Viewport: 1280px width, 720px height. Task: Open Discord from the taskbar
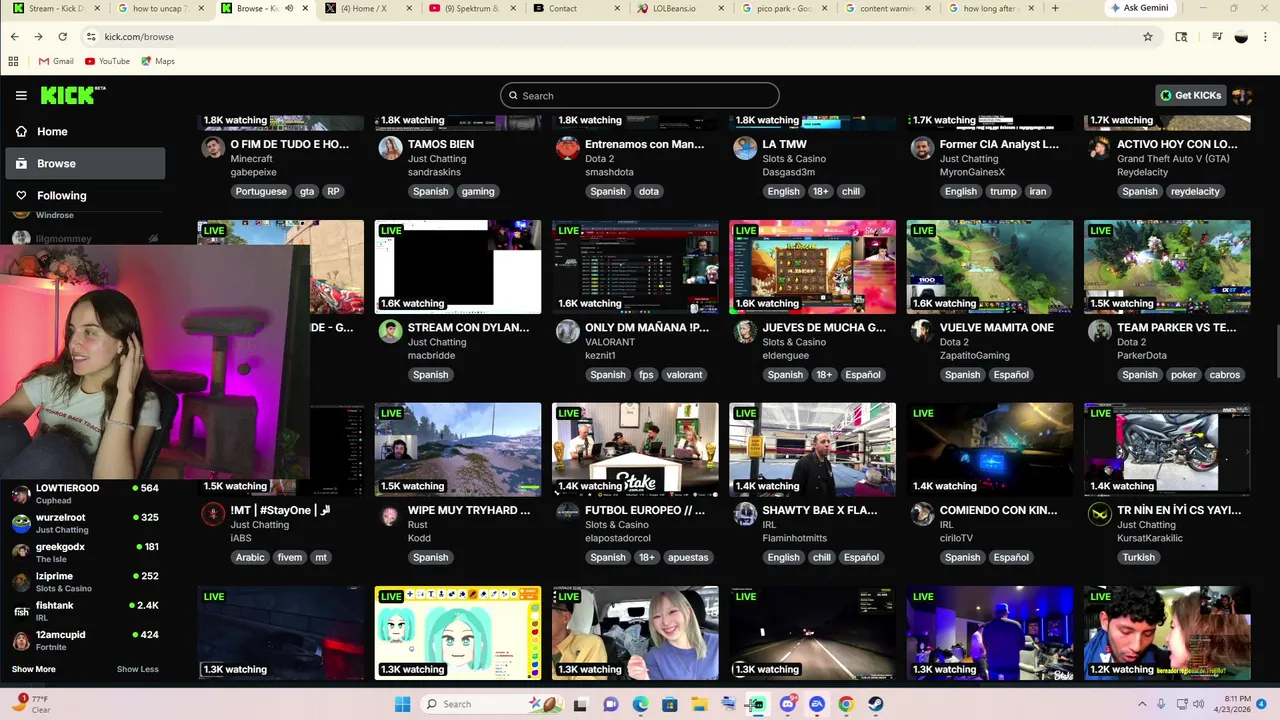point(787,704)
